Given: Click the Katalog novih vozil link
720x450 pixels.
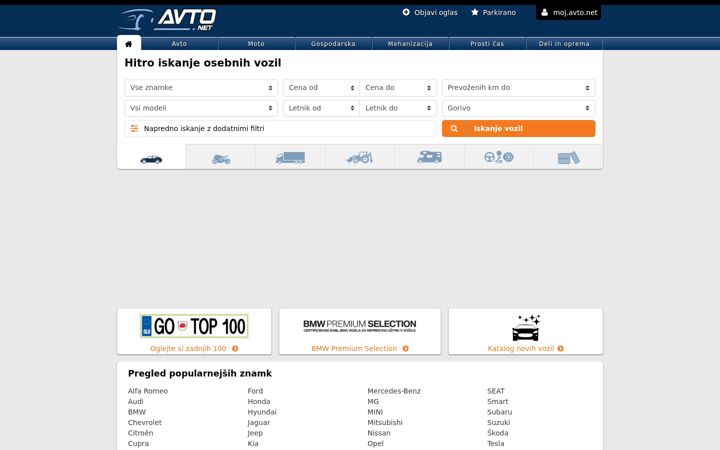Looking at the screenshot, I should click(x=521, y=349).
